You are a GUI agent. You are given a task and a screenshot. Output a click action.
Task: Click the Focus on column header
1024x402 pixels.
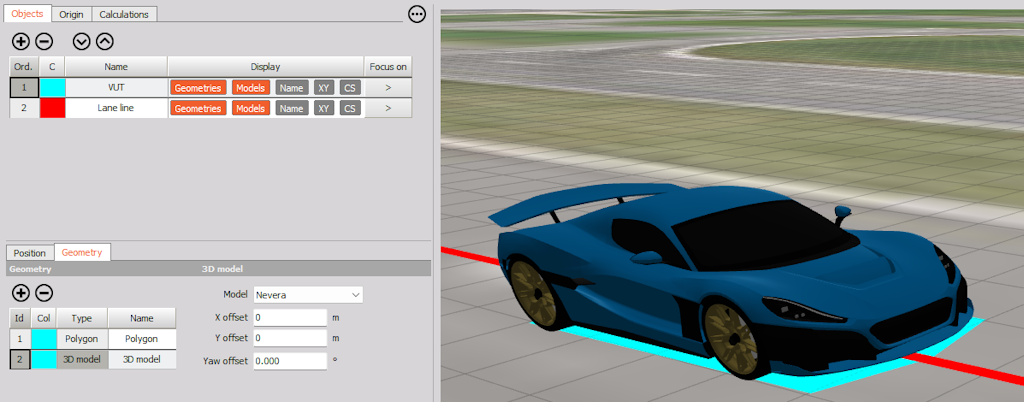pyautogui.click(x=388, y=67)
